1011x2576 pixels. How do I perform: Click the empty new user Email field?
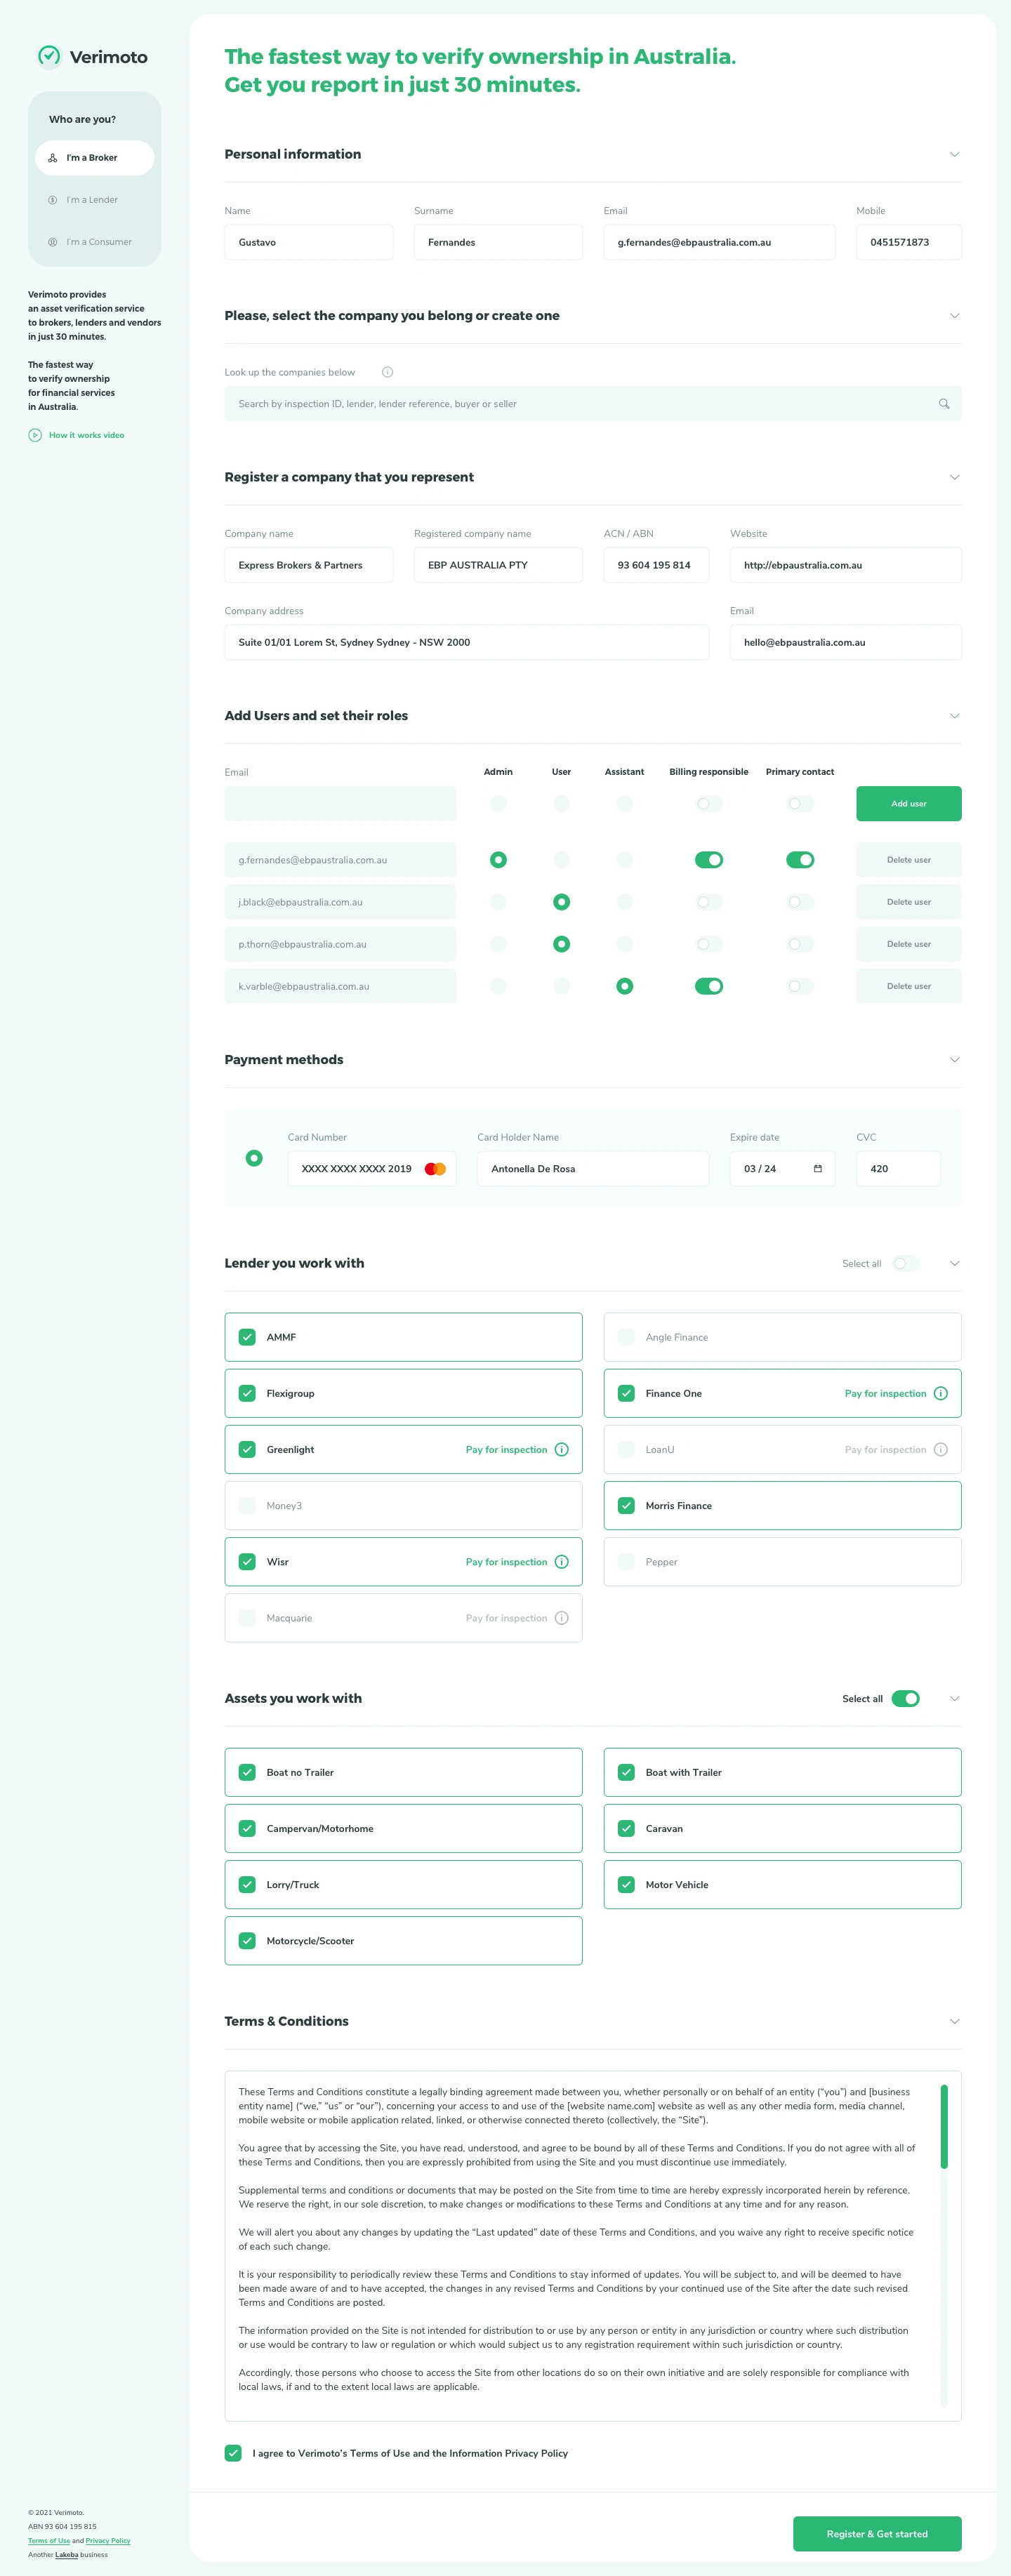click(x=340, y=804)
